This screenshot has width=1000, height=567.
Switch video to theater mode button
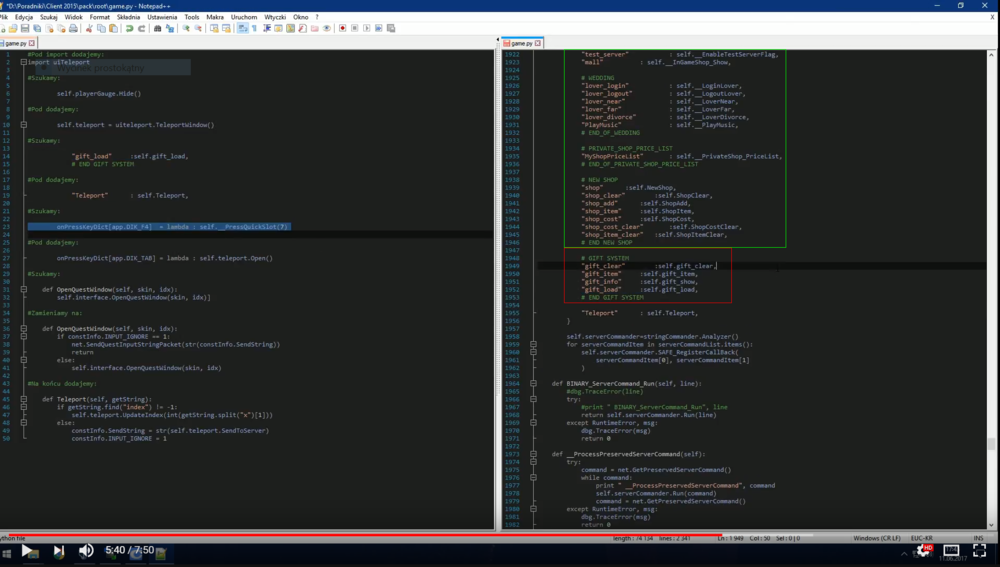tap(951, 550)
